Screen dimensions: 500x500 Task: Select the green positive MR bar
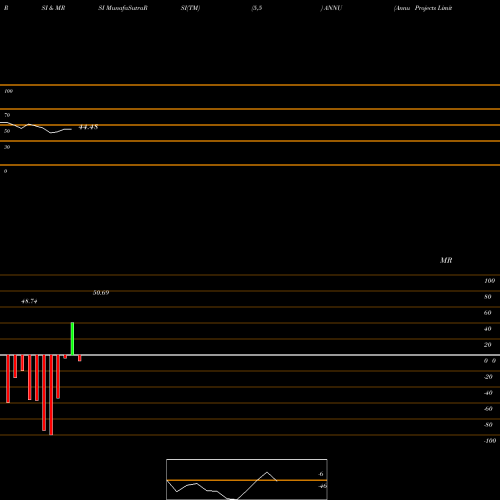[x=72, y=339]
